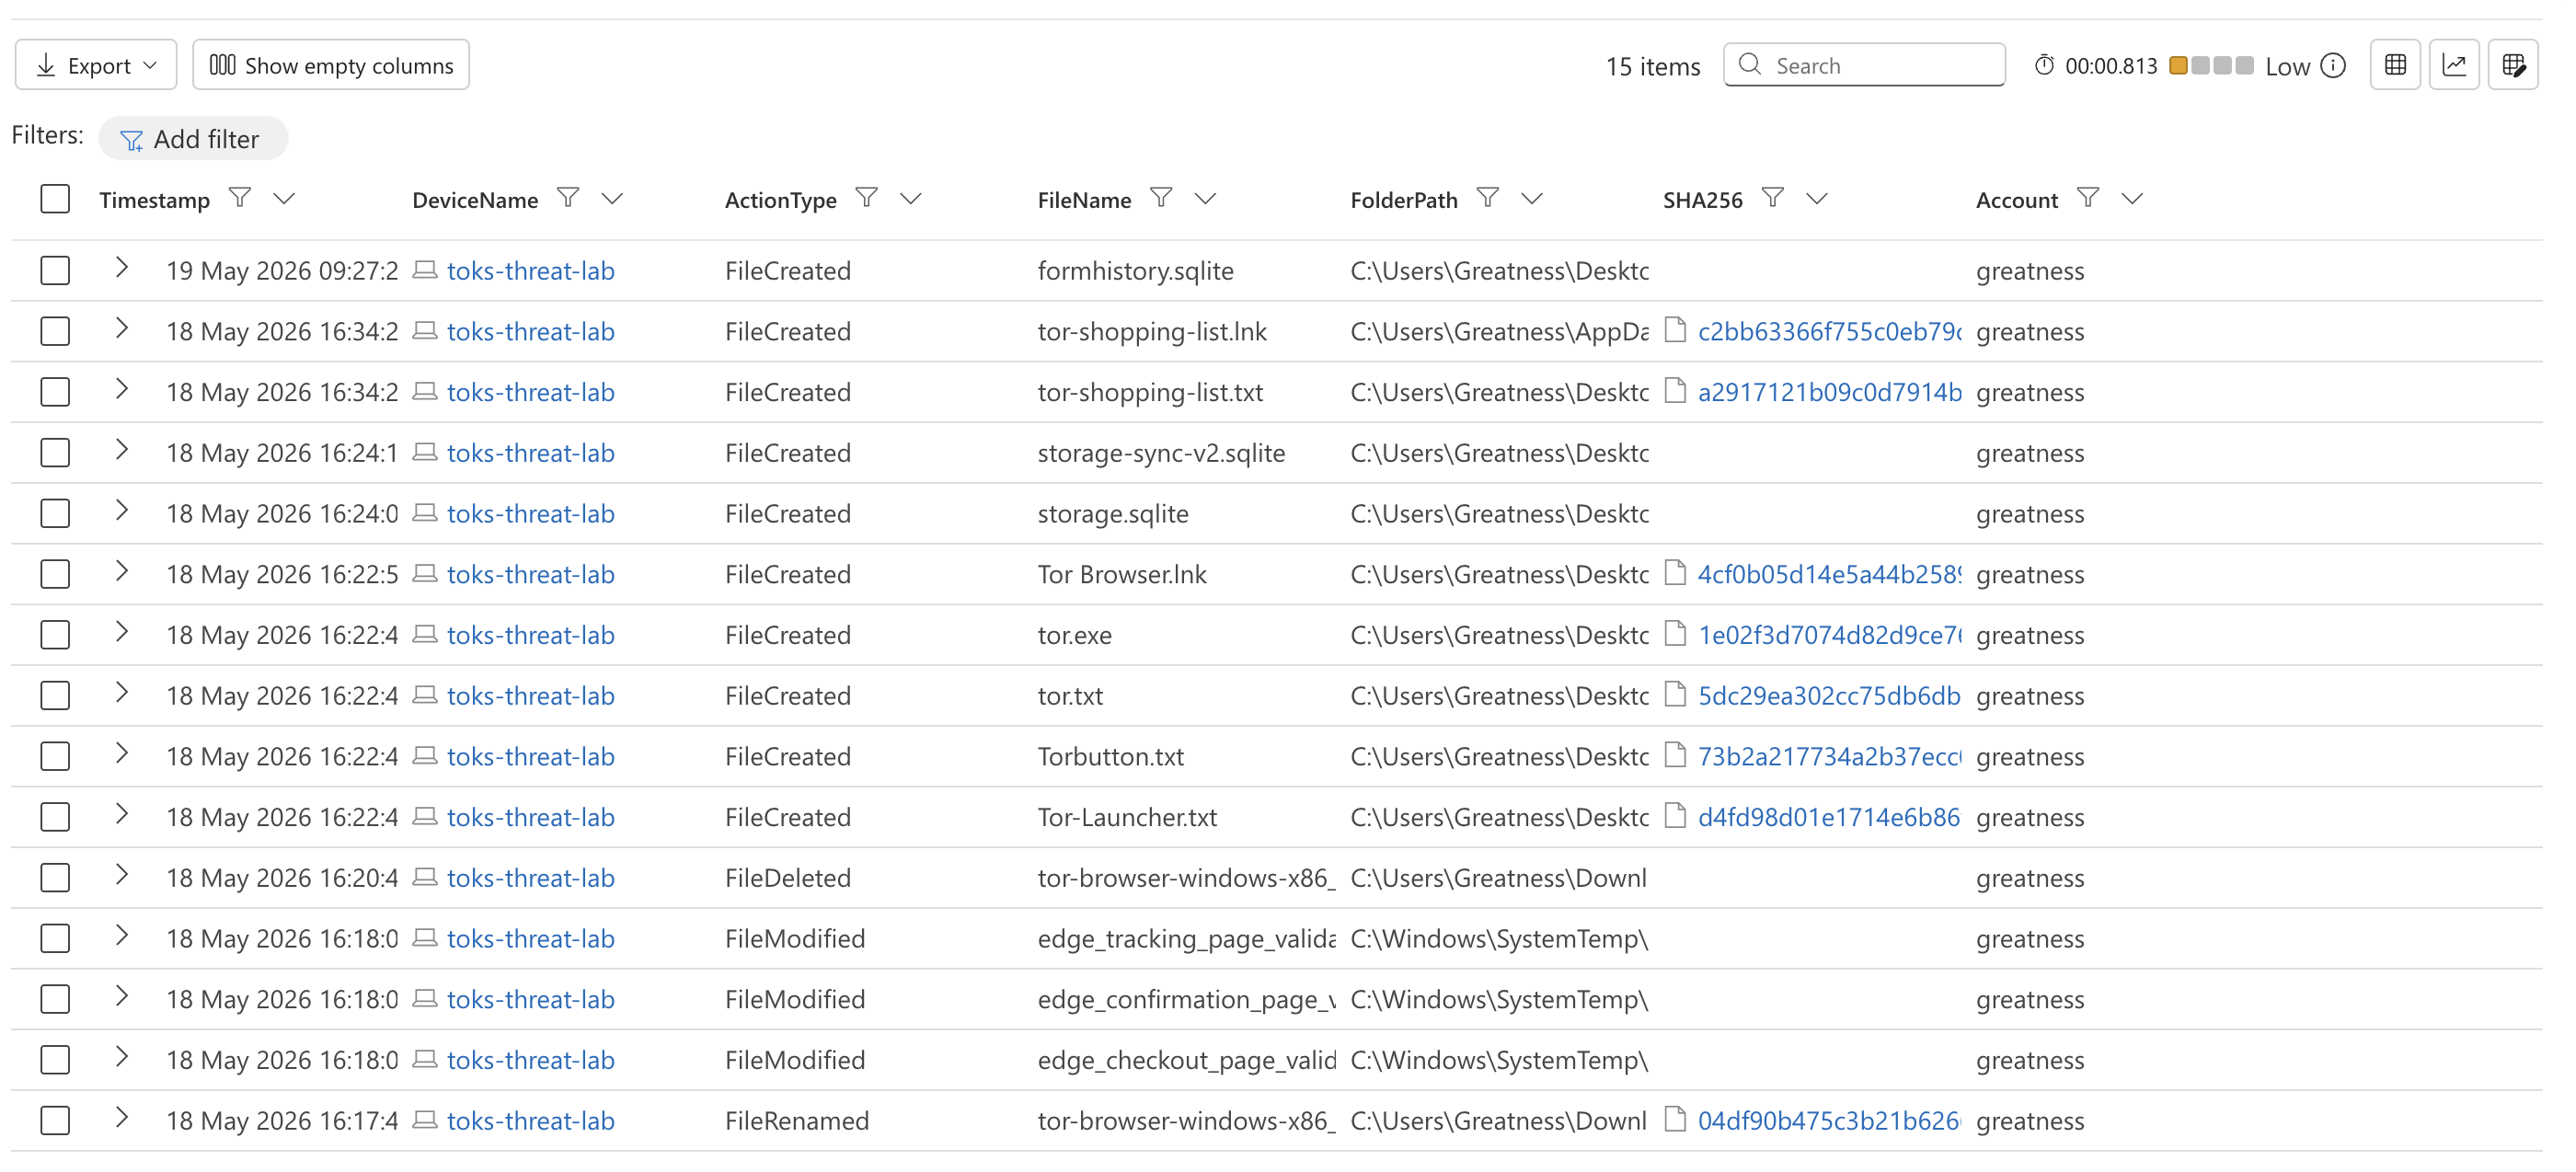Click the edge_confirmation_page file name cell
2576x1172 pixels.
(x=1186, y=1000)
